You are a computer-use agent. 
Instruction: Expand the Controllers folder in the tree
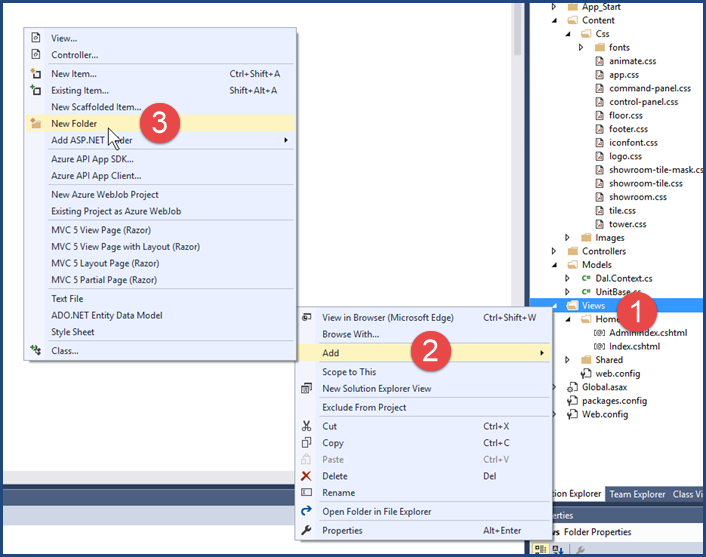556,252
